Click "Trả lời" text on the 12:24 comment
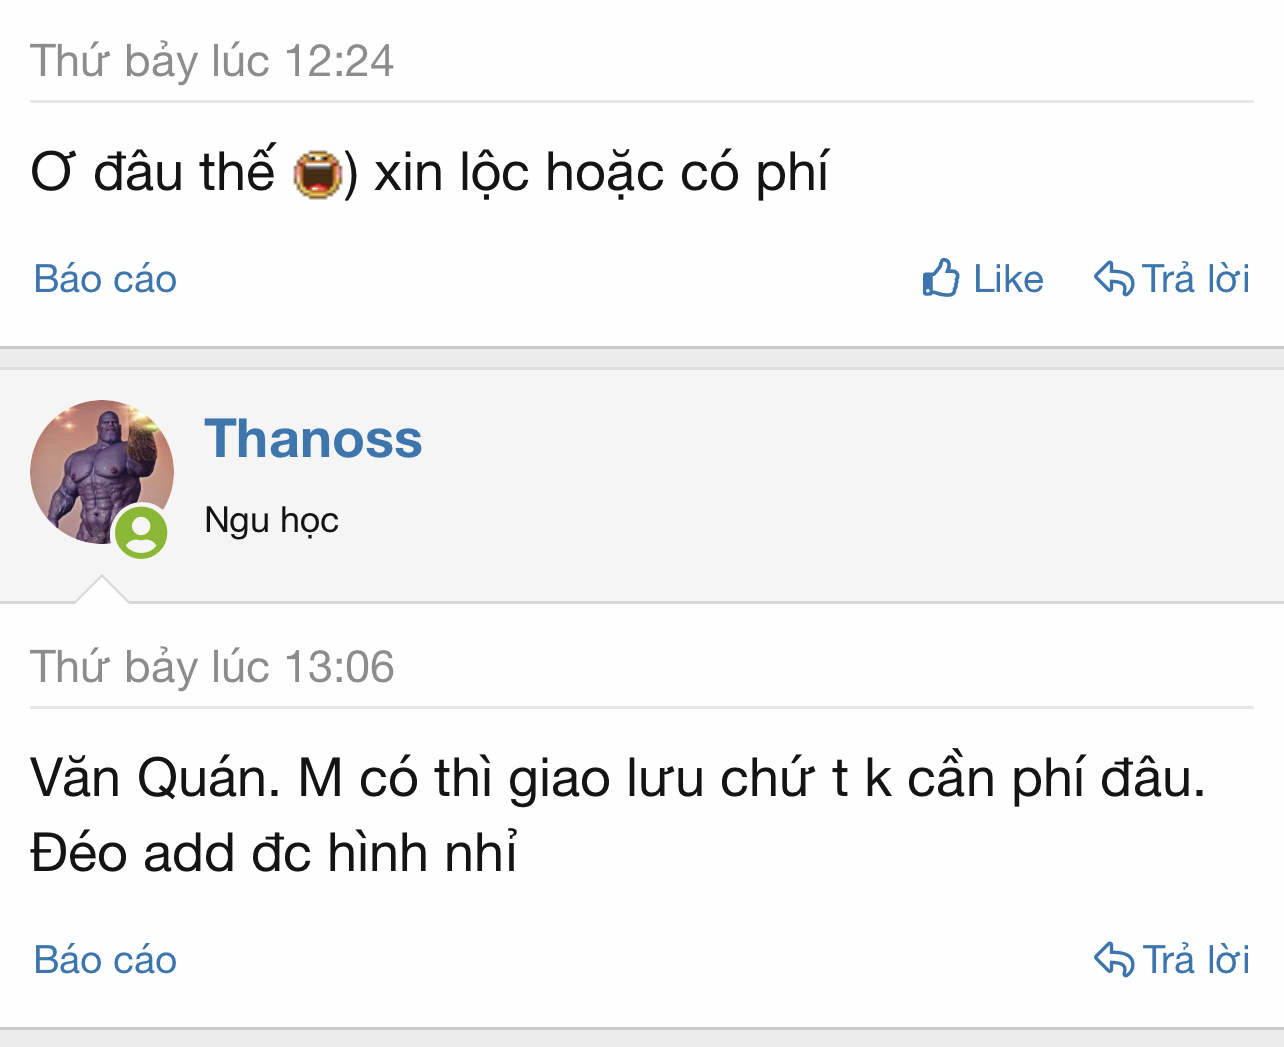The width and height of the screenshot is (1284, 1047). click(1196, 279)
